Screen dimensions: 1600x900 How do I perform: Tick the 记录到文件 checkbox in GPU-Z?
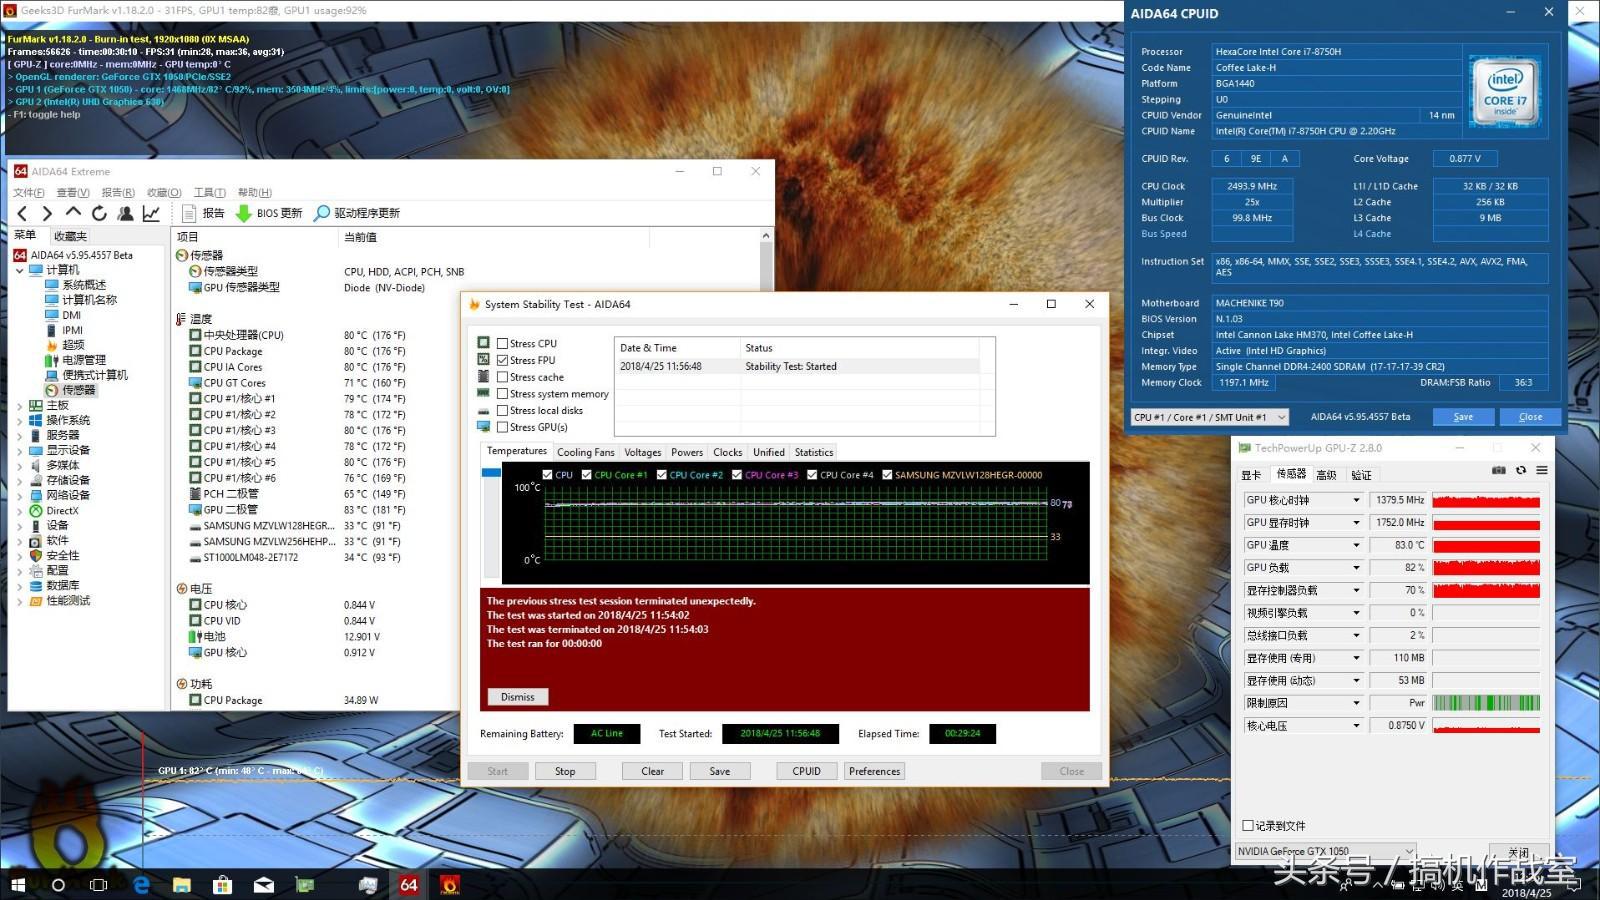1248,826
